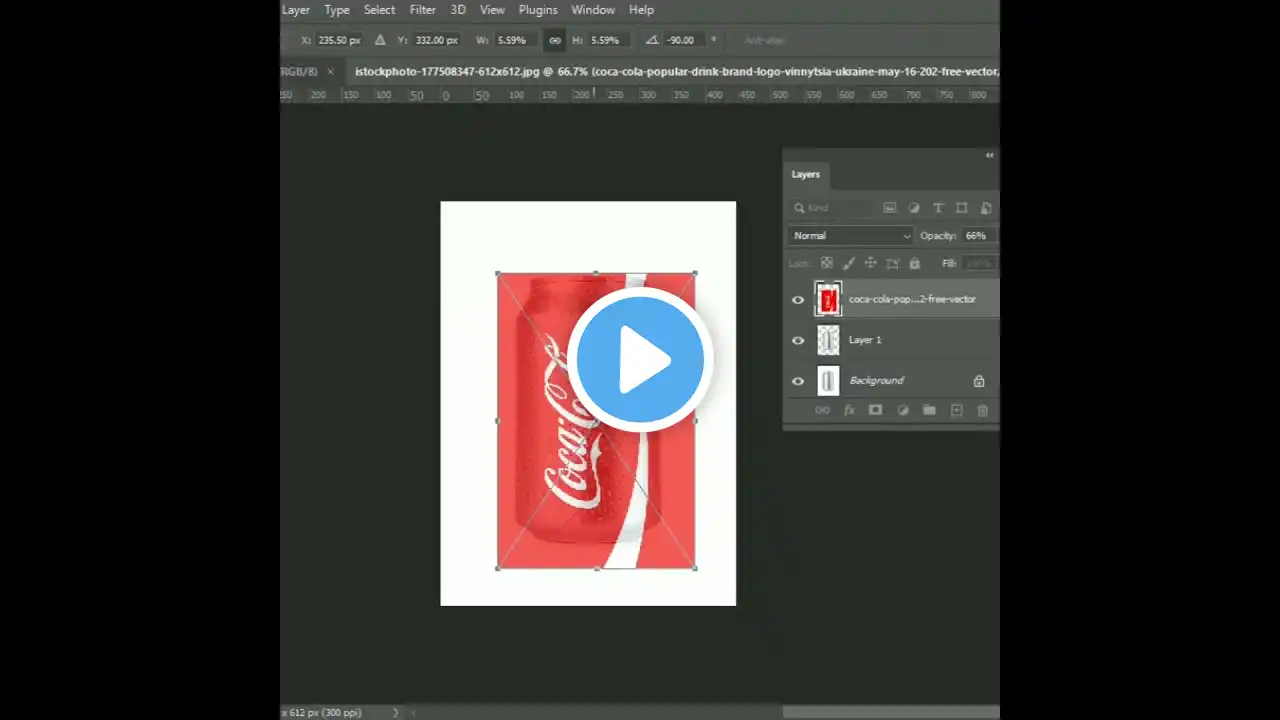Click the lock icon on the Background layer
Image resolution: width=1280 pixels, height=720 pixels.
click(978, 380)
